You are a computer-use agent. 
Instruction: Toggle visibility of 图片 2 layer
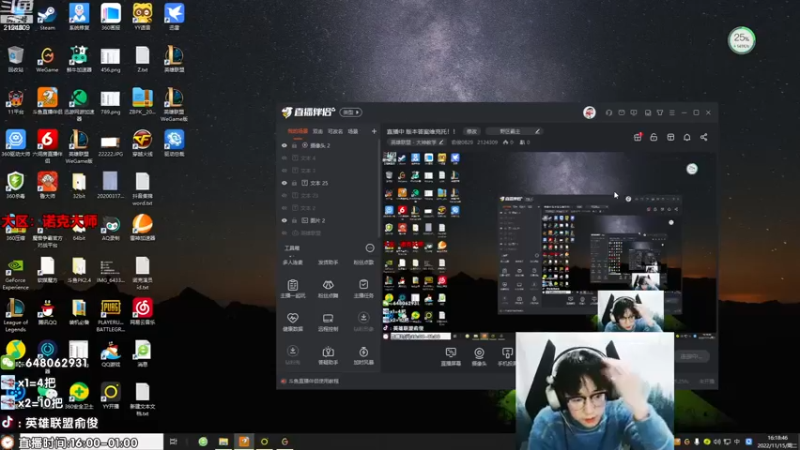284,220
